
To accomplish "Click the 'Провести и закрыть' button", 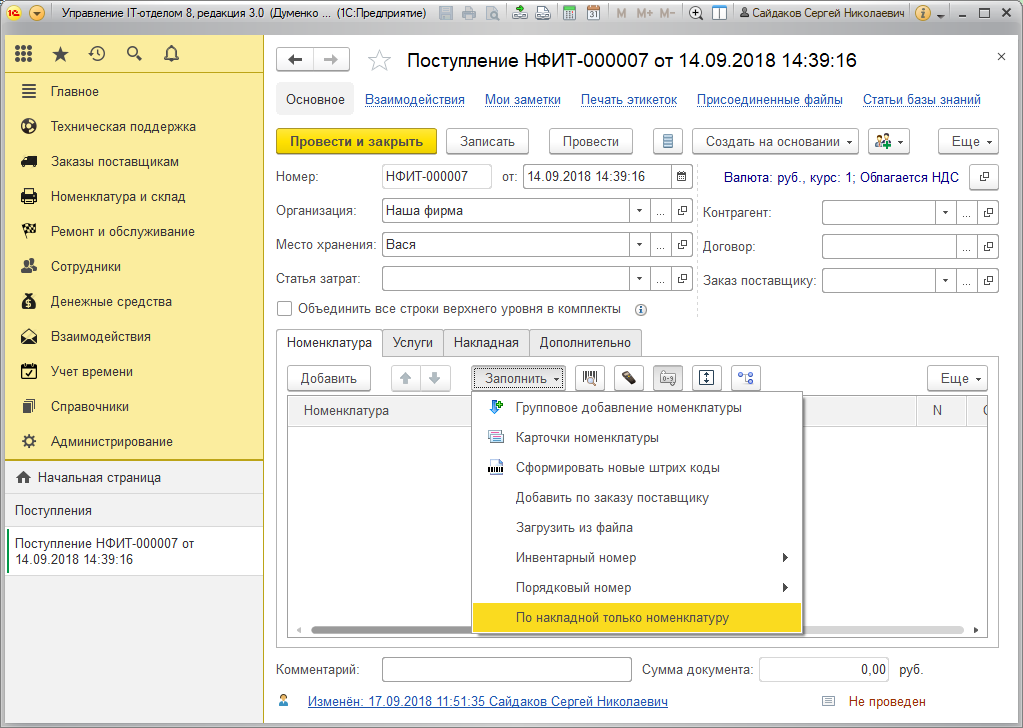I will 356,142.
